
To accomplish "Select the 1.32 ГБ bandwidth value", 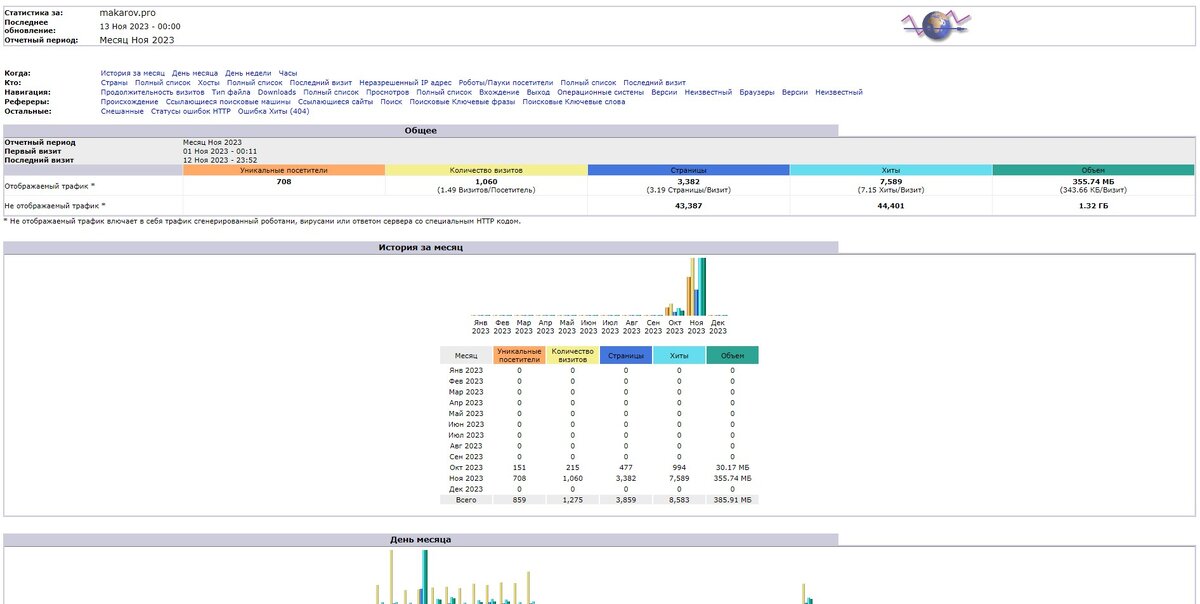I will 1093,205.
